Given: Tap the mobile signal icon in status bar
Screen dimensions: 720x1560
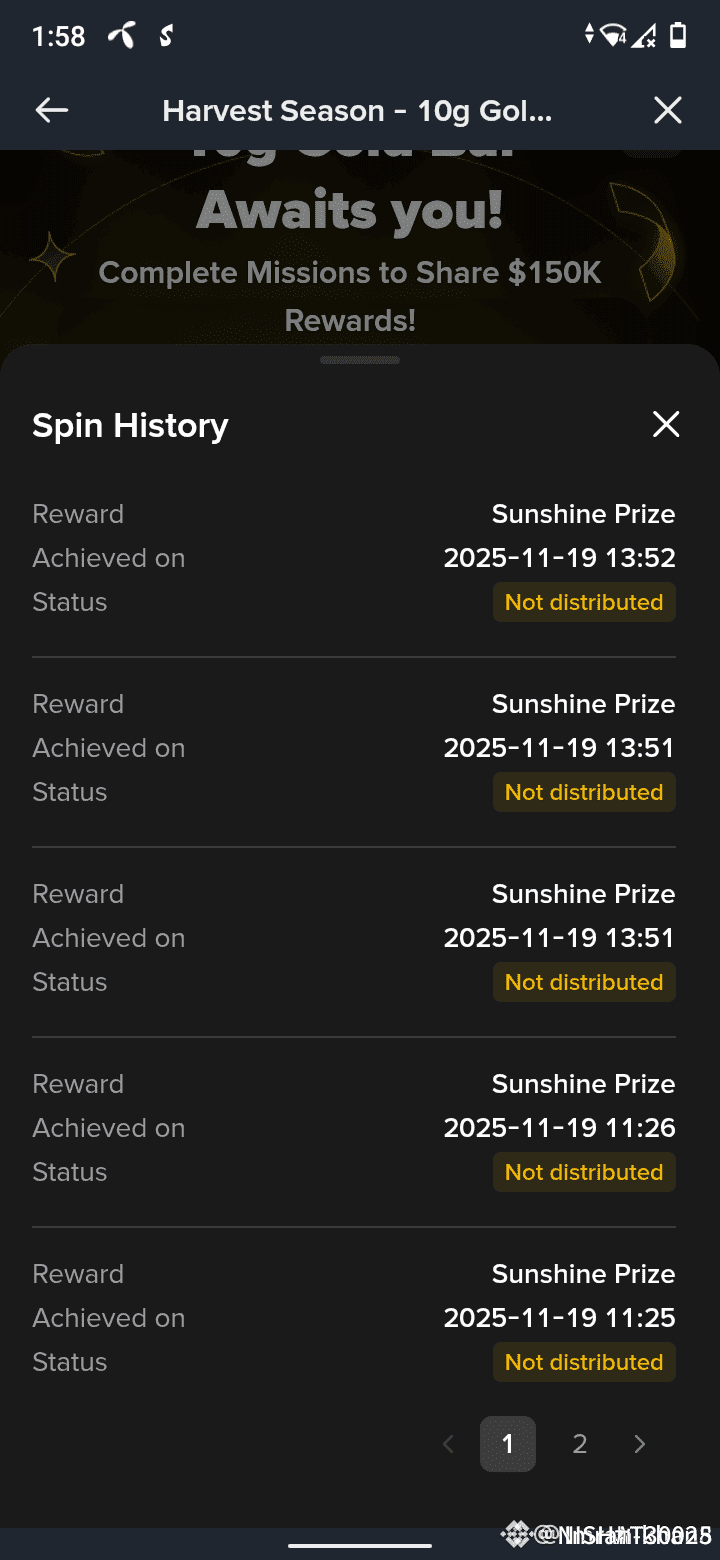Looking at the screenshot, I should pos(645,36).
